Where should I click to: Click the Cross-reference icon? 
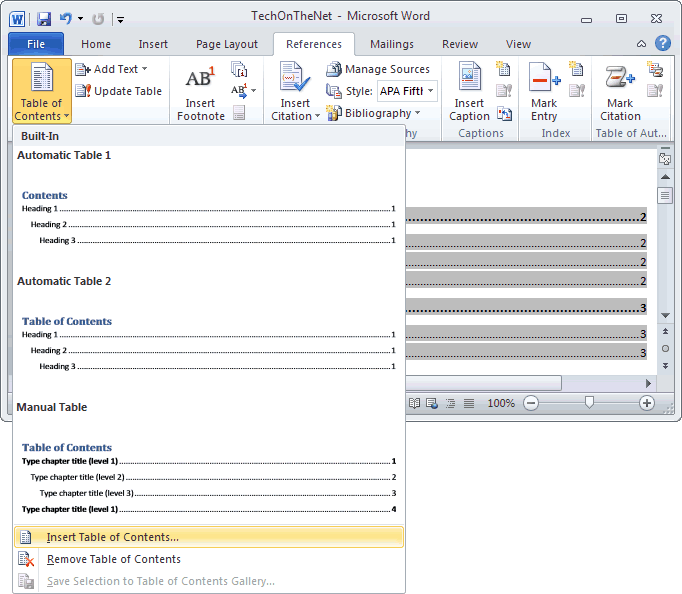pos(504,114)
